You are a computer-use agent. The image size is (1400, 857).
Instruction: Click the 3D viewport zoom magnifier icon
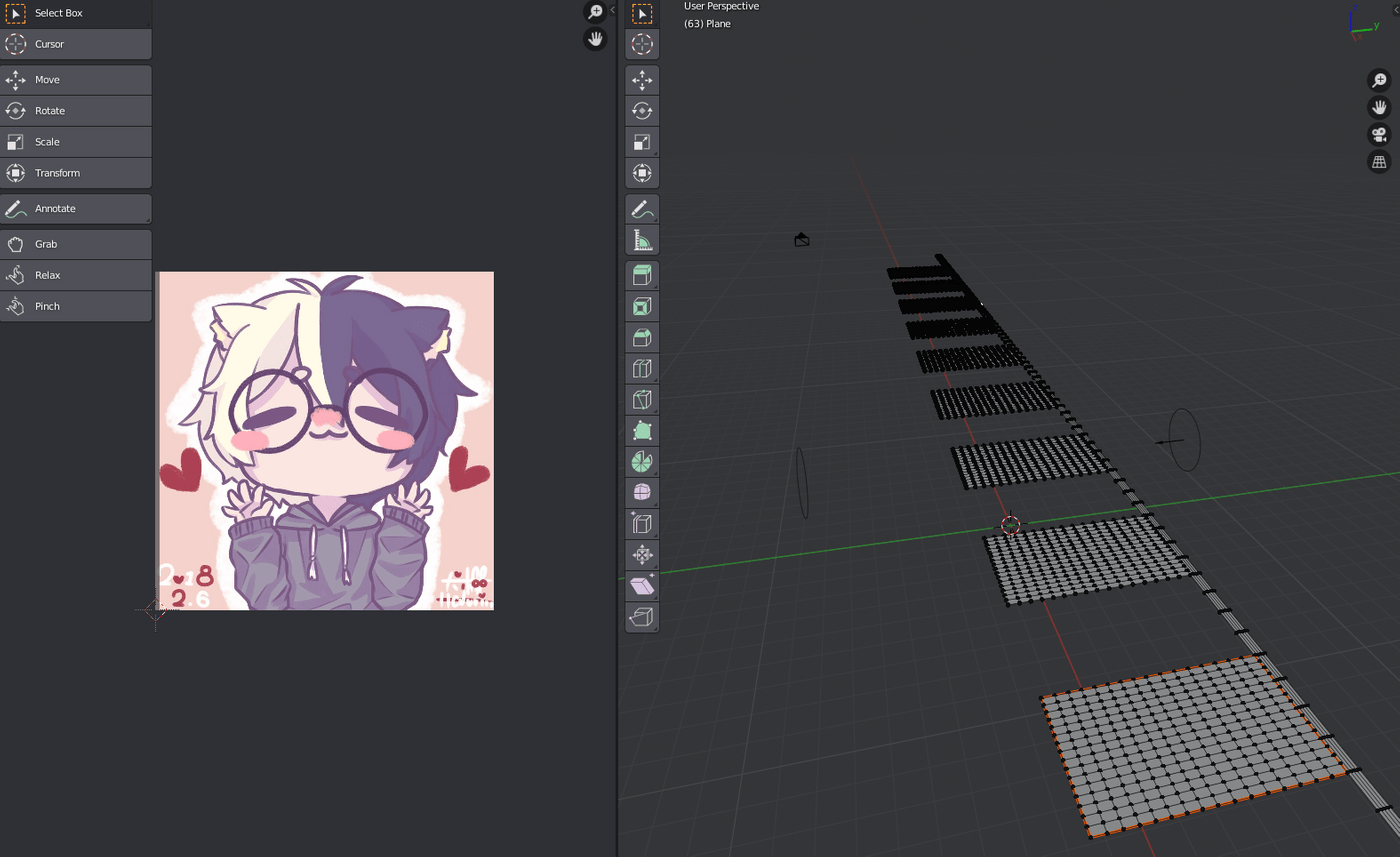(x=1379, y=81)
